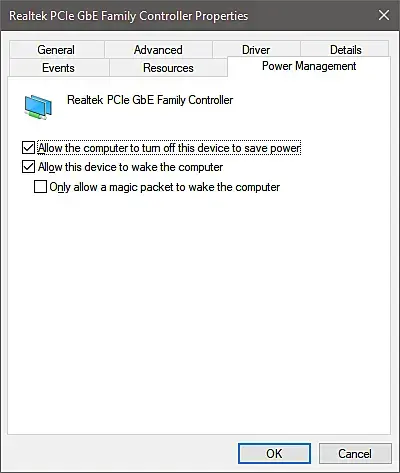Untick the 'Allow this device to wake' checkbox

(x=28, y=167)
